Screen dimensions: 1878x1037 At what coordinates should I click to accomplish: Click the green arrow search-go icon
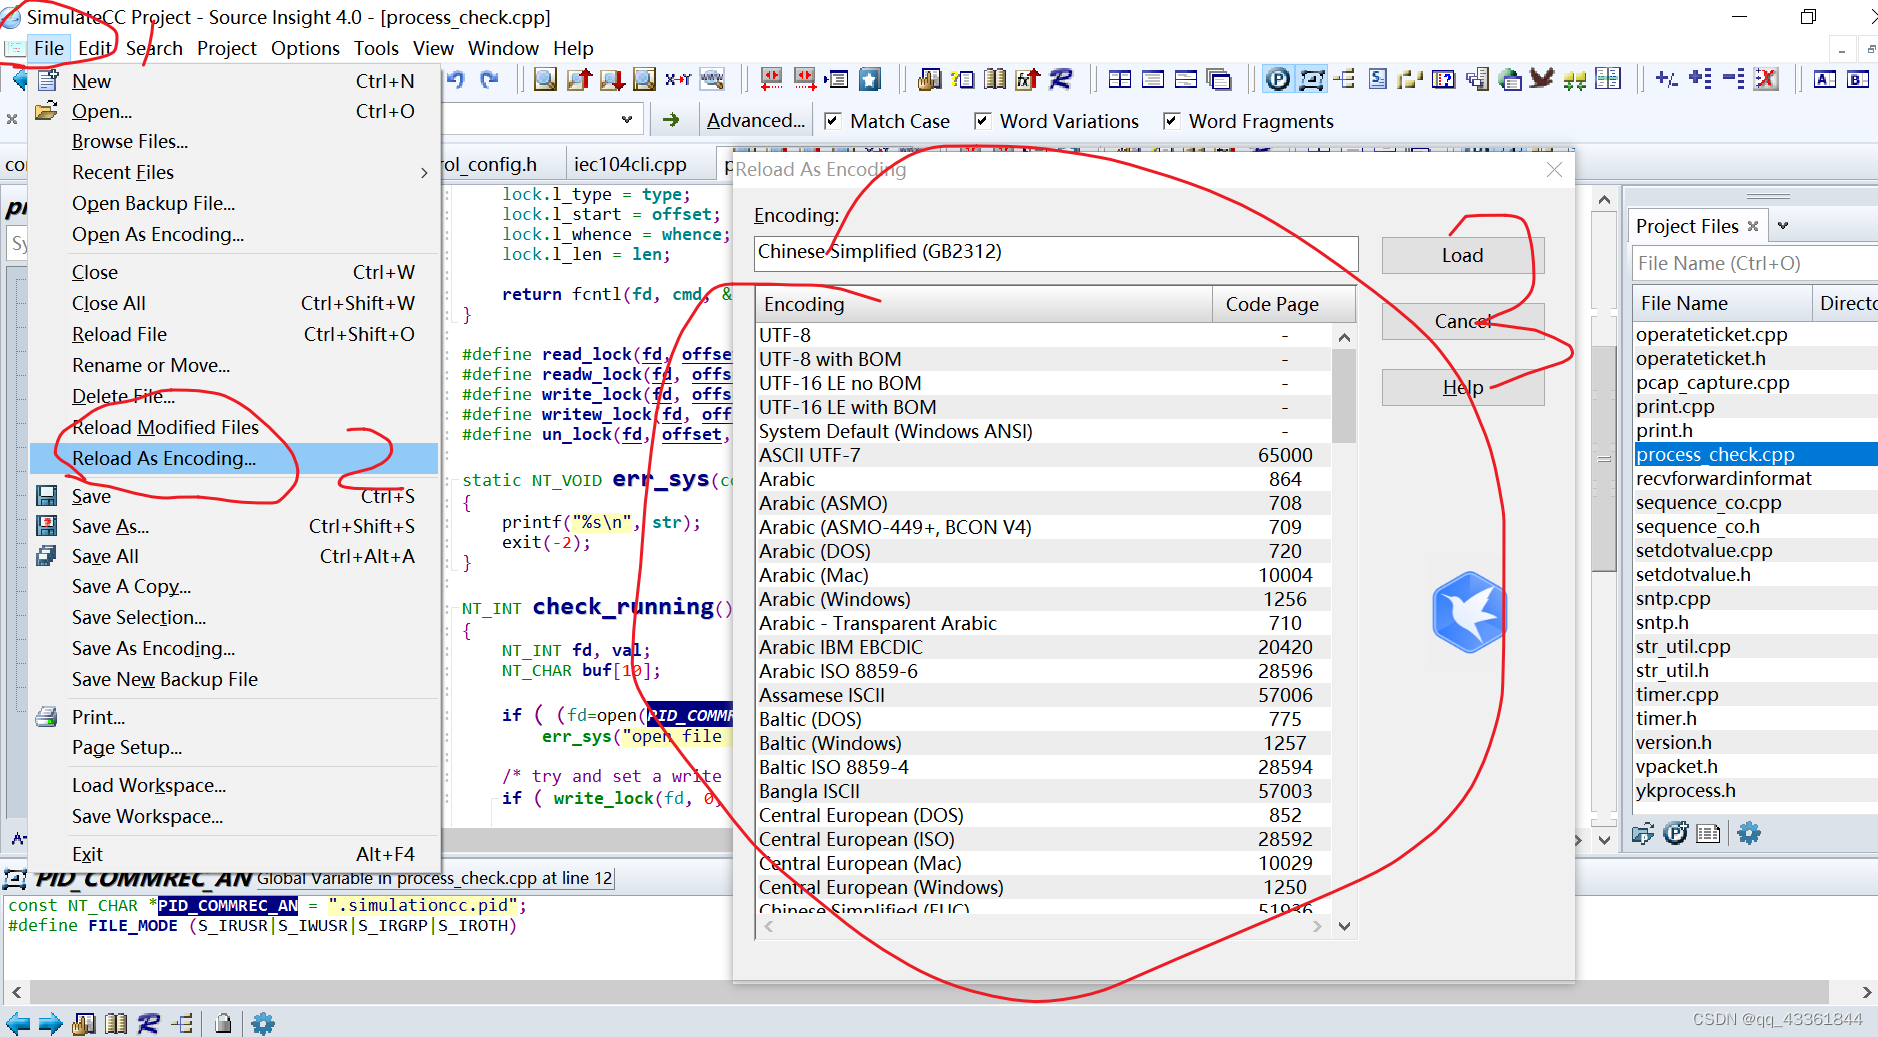(671, 121)
